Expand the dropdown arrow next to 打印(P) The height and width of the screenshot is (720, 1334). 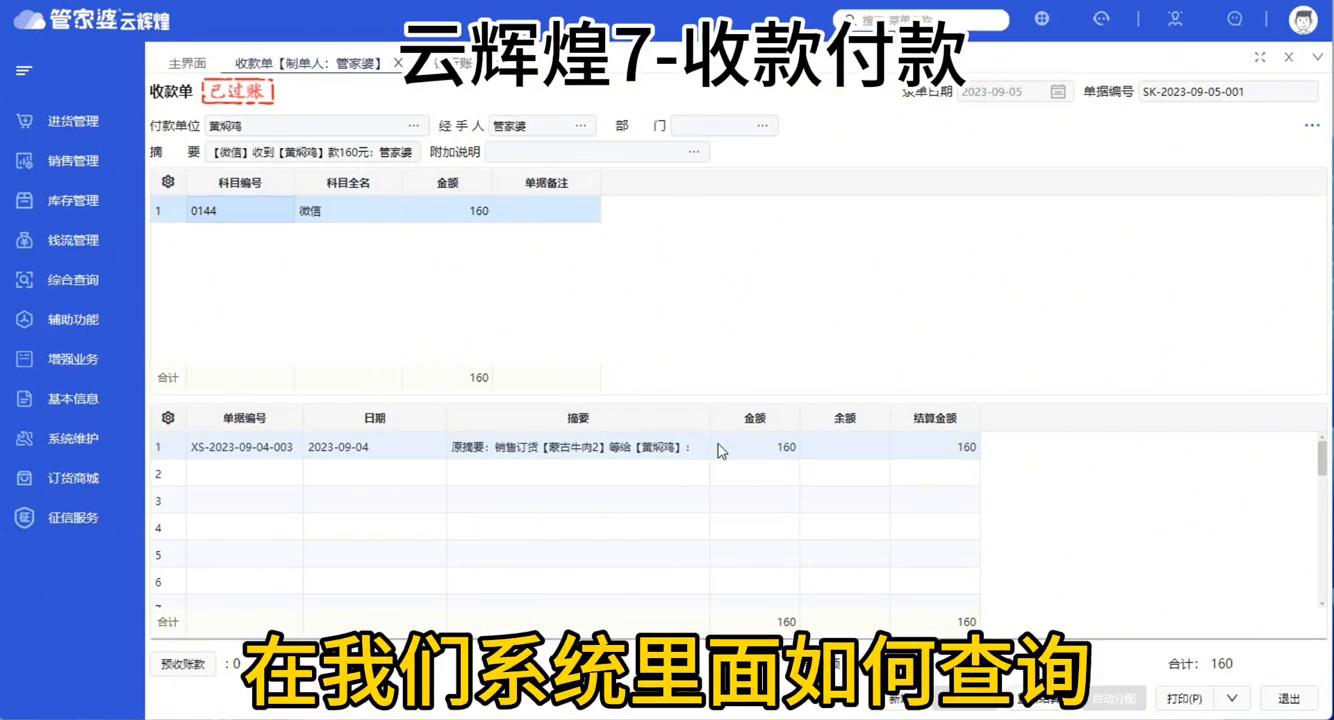pos(1232,698)
